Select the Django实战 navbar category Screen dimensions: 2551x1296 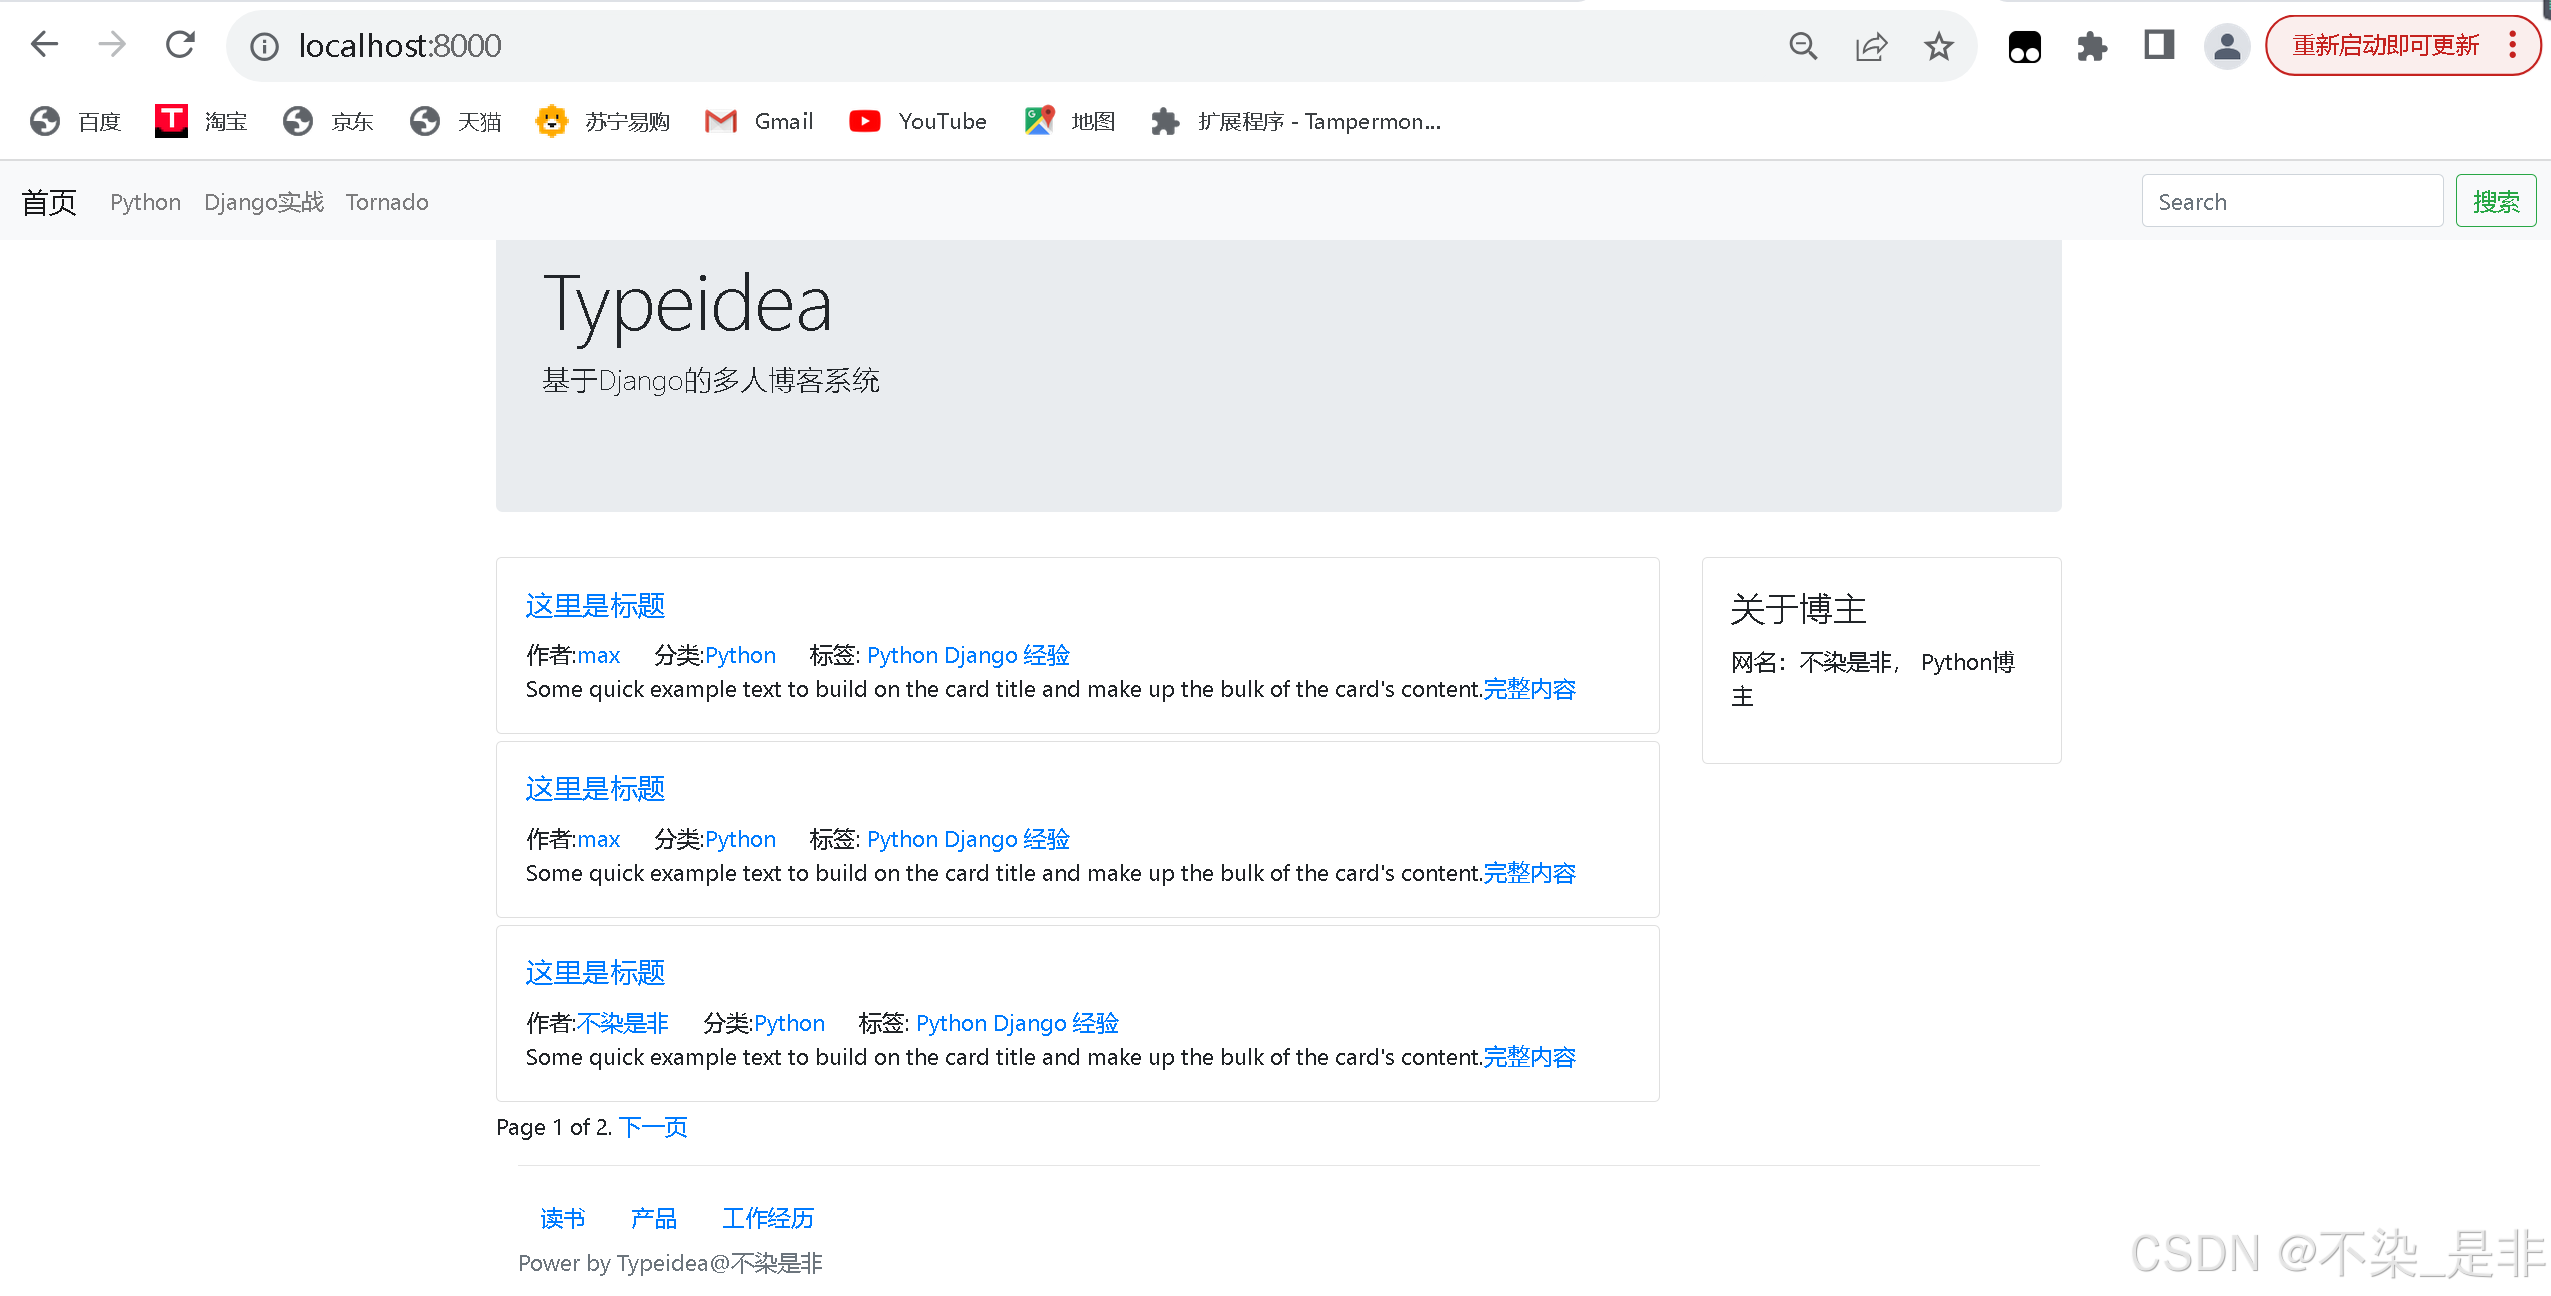coord(264,202)
